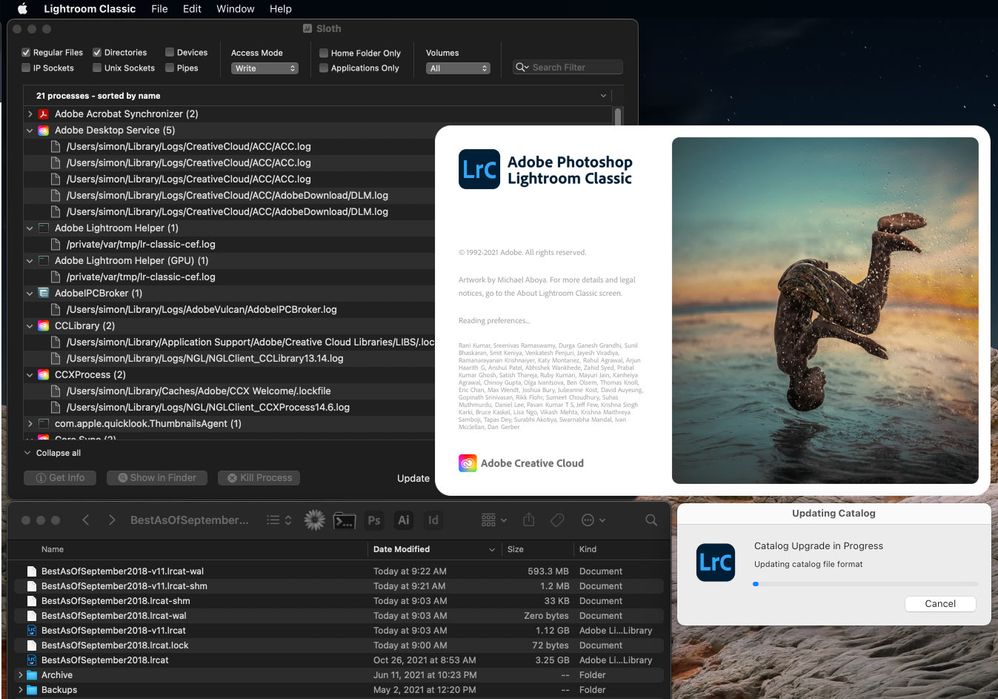Open the Help menu
Screen dimensions: 998x699
tap(281, 9)
